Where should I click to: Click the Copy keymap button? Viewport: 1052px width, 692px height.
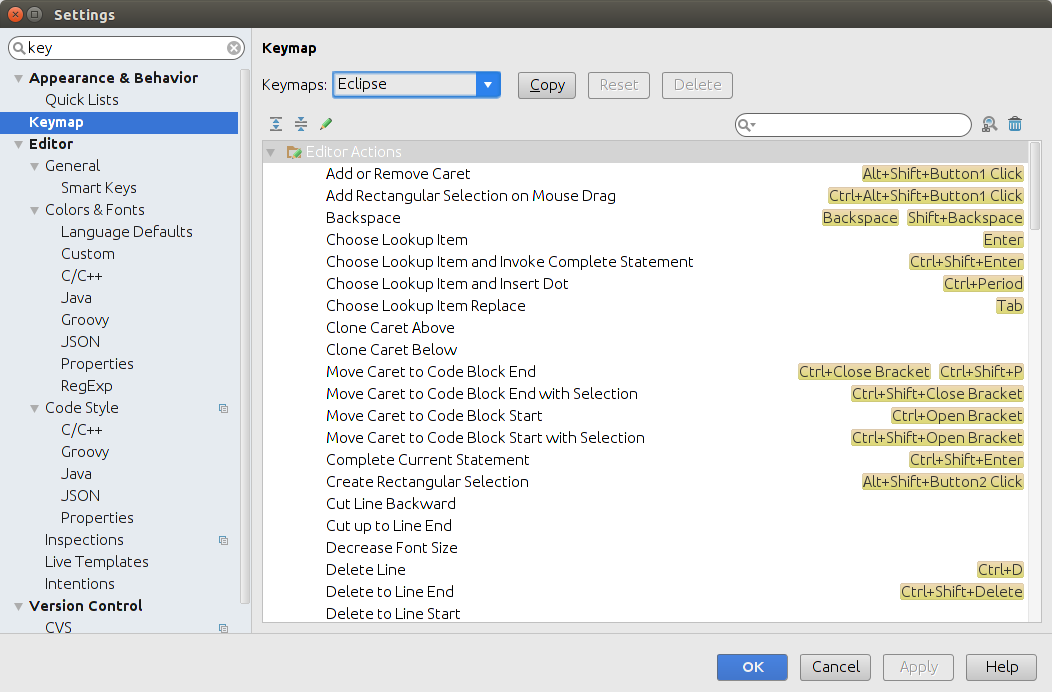tap(547, 85)
